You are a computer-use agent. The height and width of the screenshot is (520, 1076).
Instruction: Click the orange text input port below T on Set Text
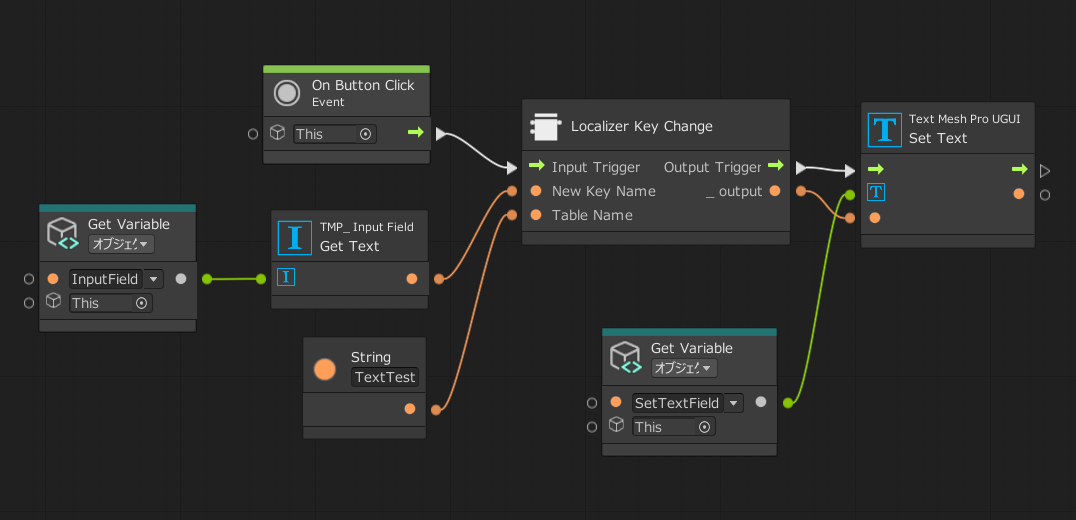875,218
